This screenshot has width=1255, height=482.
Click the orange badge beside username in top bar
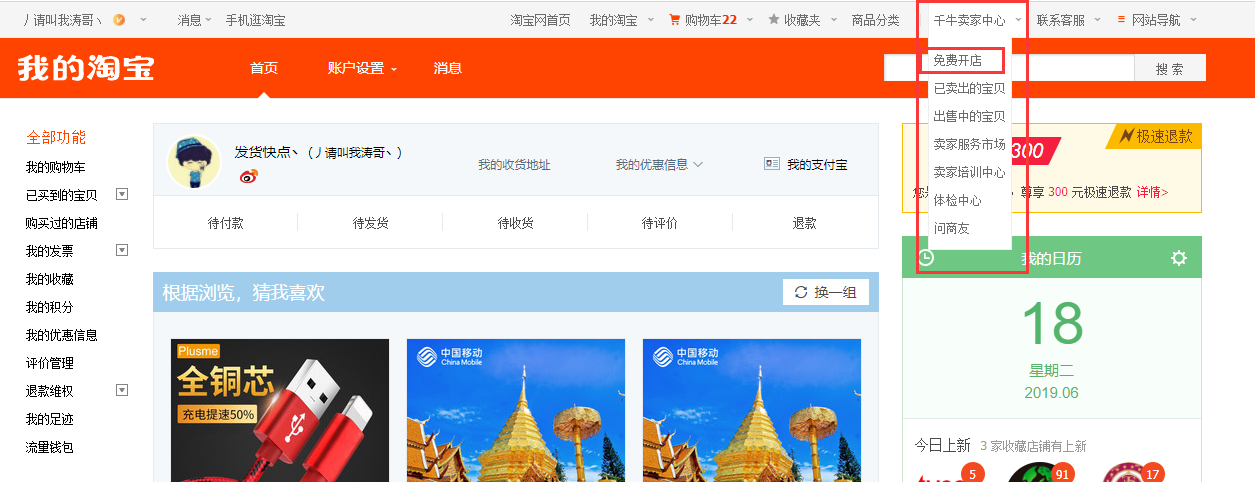119,20
